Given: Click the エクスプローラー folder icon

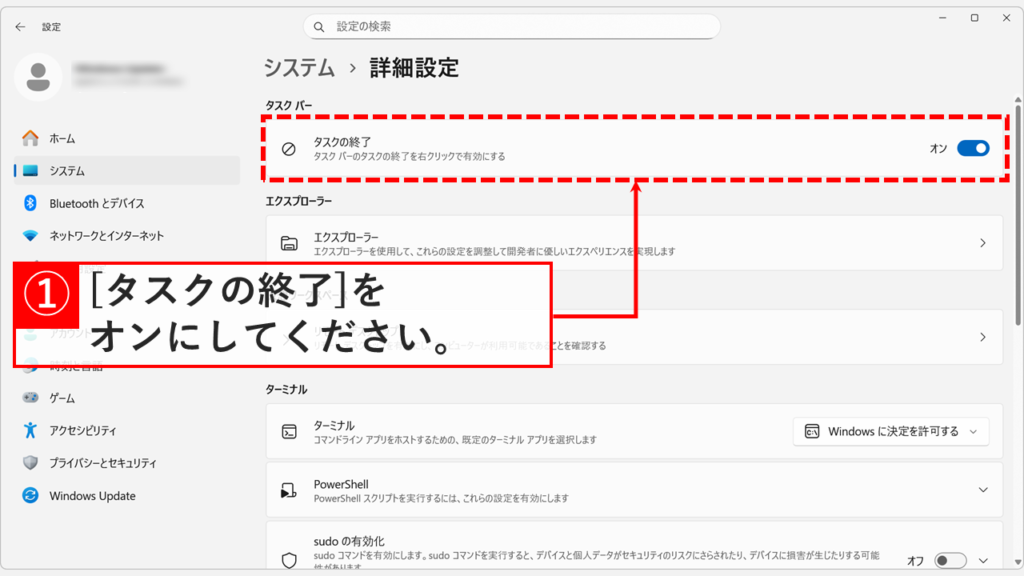Looking at the screenshot, I should point(291,242).
